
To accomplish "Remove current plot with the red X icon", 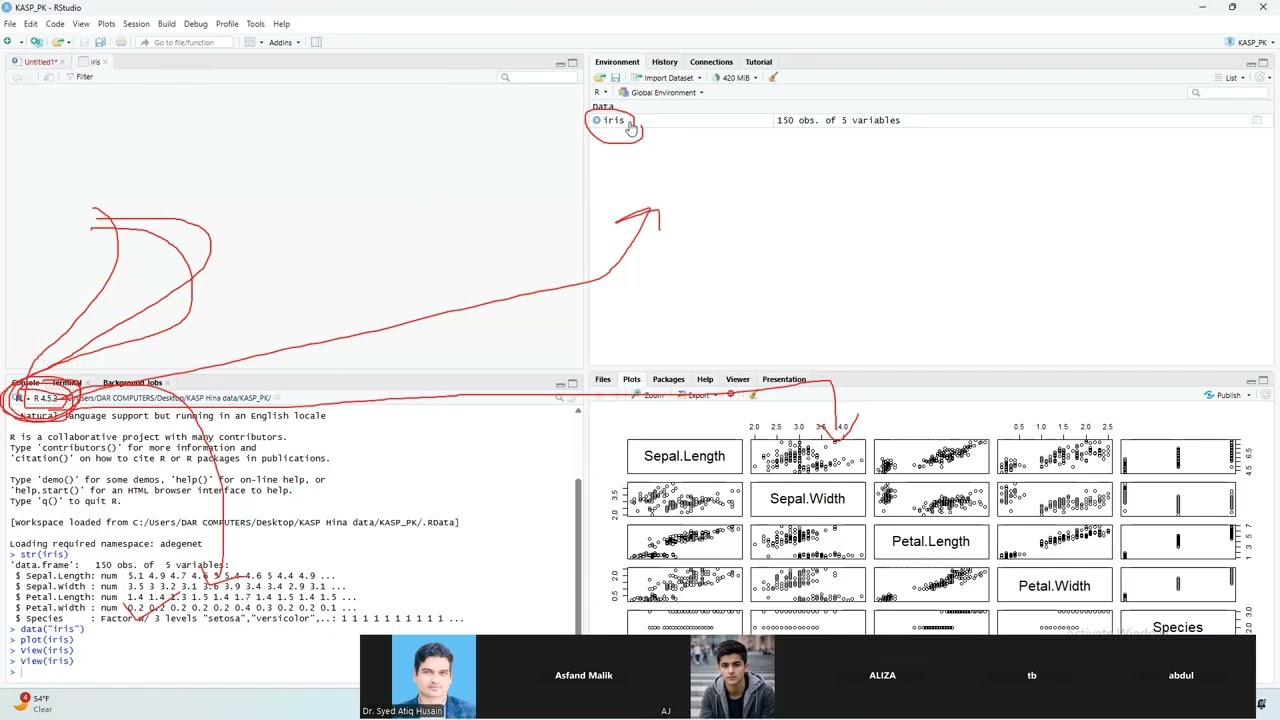I will [x=731, y=394].
